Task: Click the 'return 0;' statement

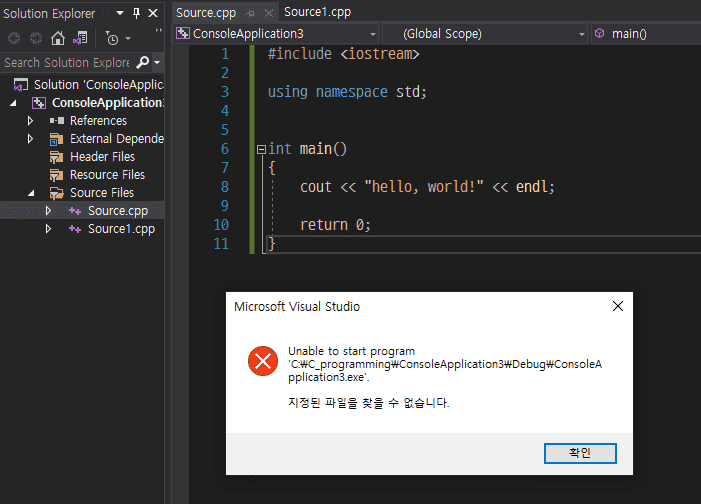Action: (x=335, y=224)
